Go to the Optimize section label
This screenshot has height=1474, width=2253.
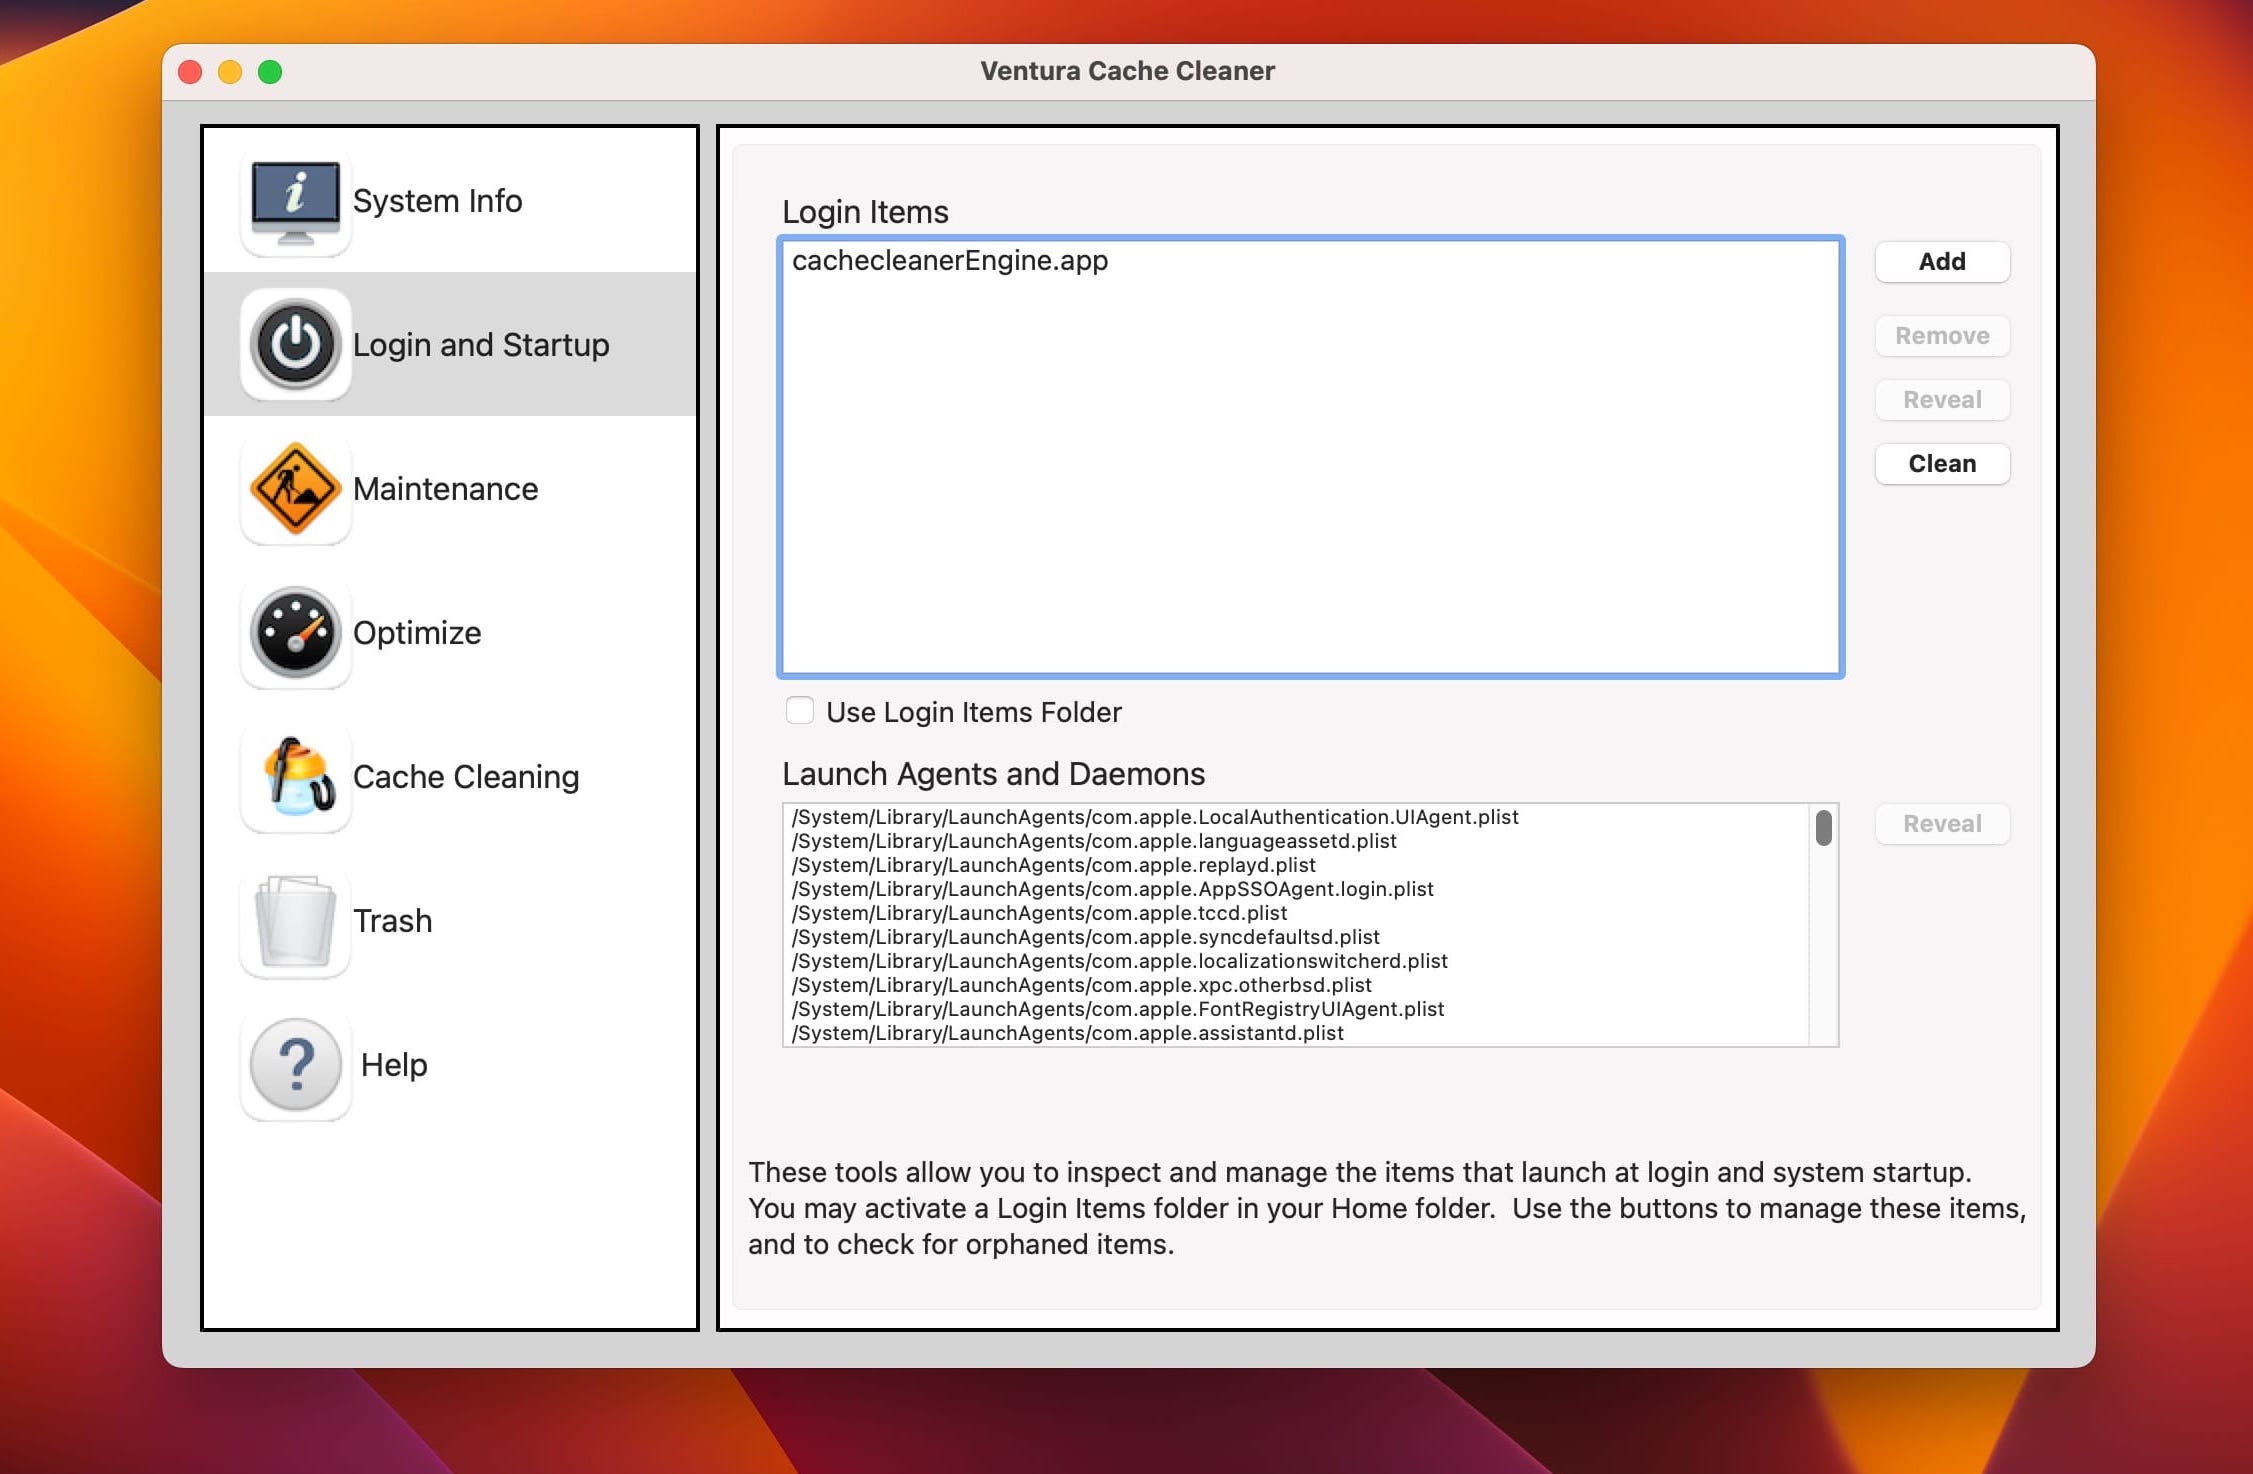pos(417,633)
